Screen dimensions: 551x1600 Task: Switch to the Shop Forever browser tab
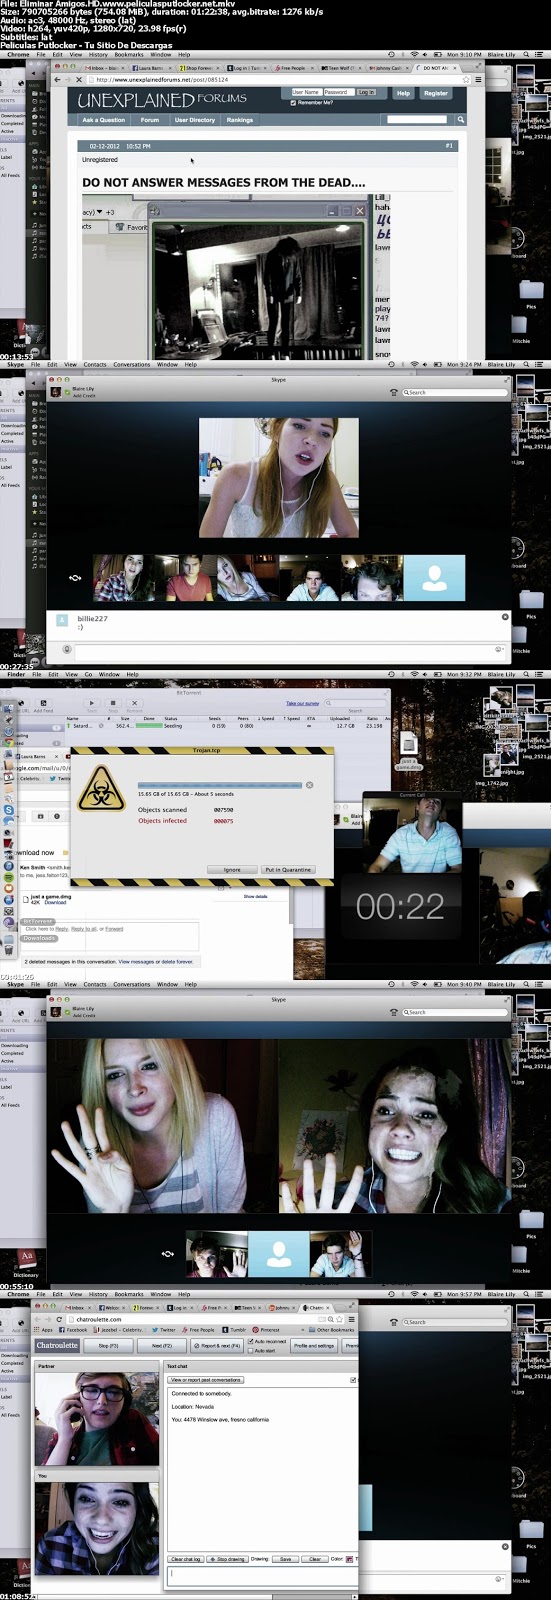point(199,67)
